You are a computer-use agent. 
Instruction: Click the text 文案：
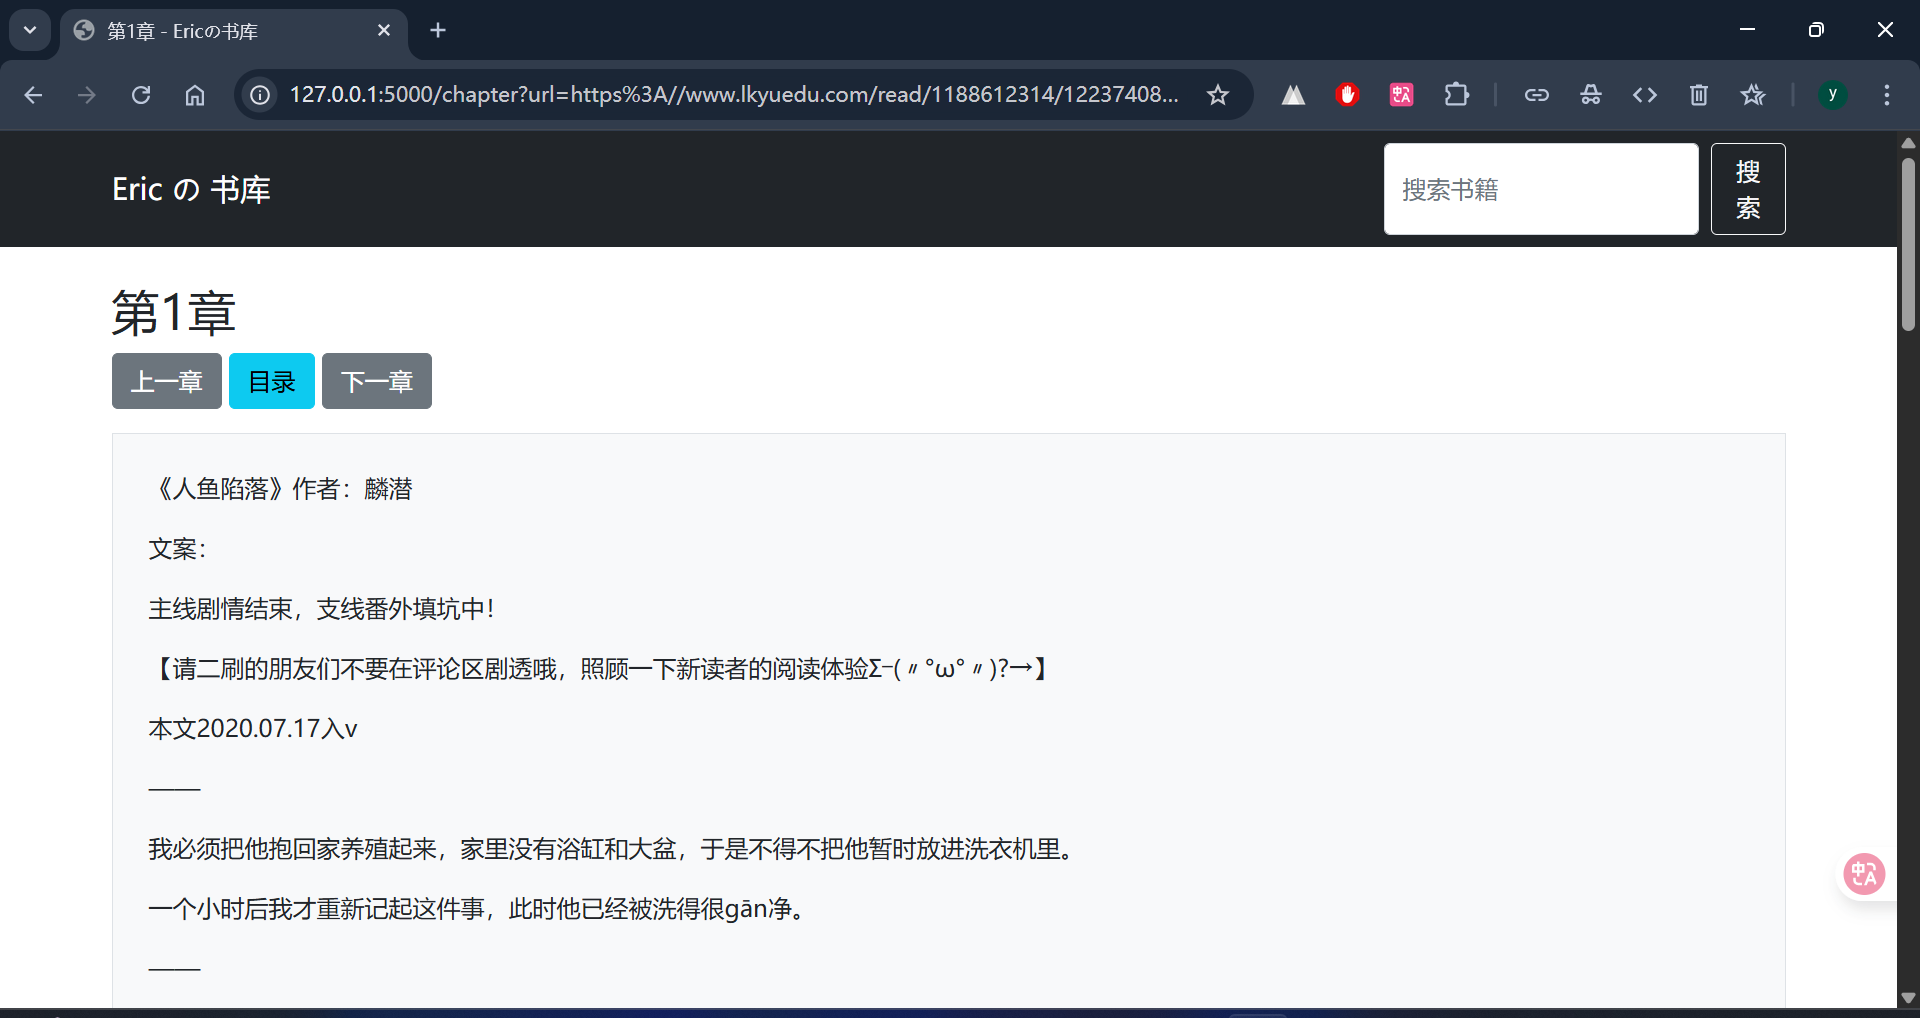[x=178, y=549]
